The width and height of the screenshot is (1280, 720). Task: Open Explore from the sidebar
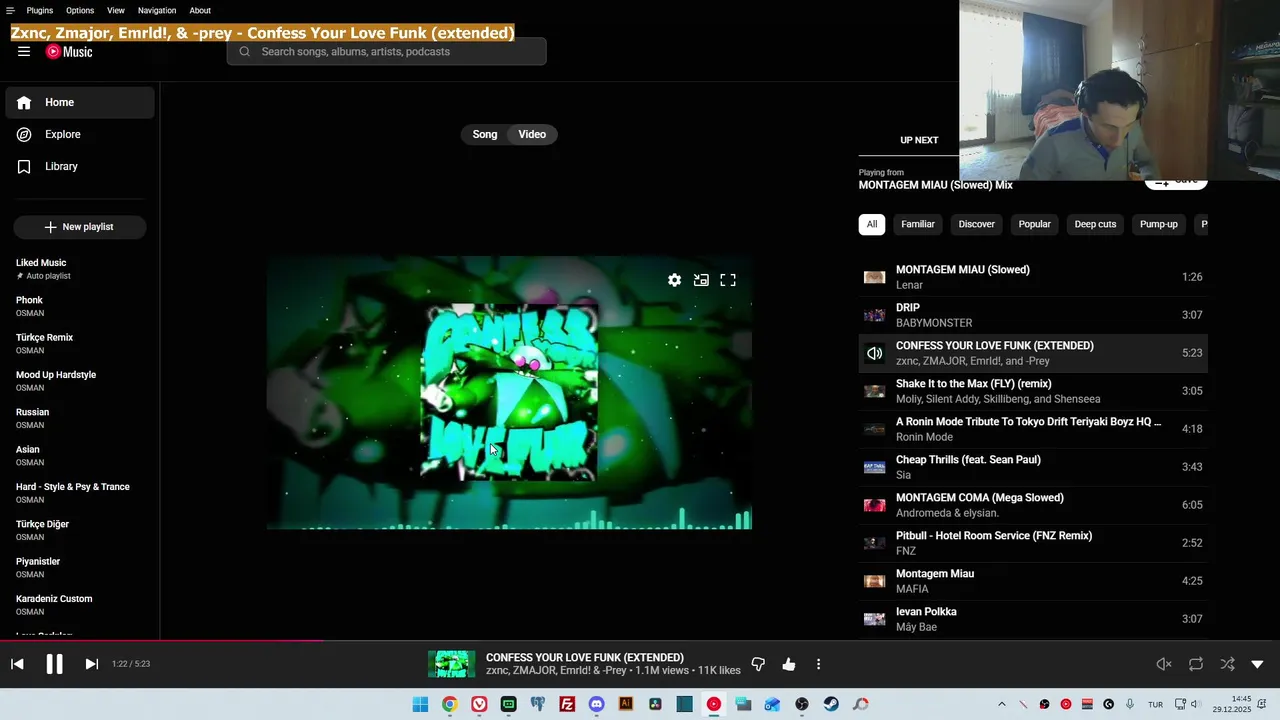tap(80, 134)
